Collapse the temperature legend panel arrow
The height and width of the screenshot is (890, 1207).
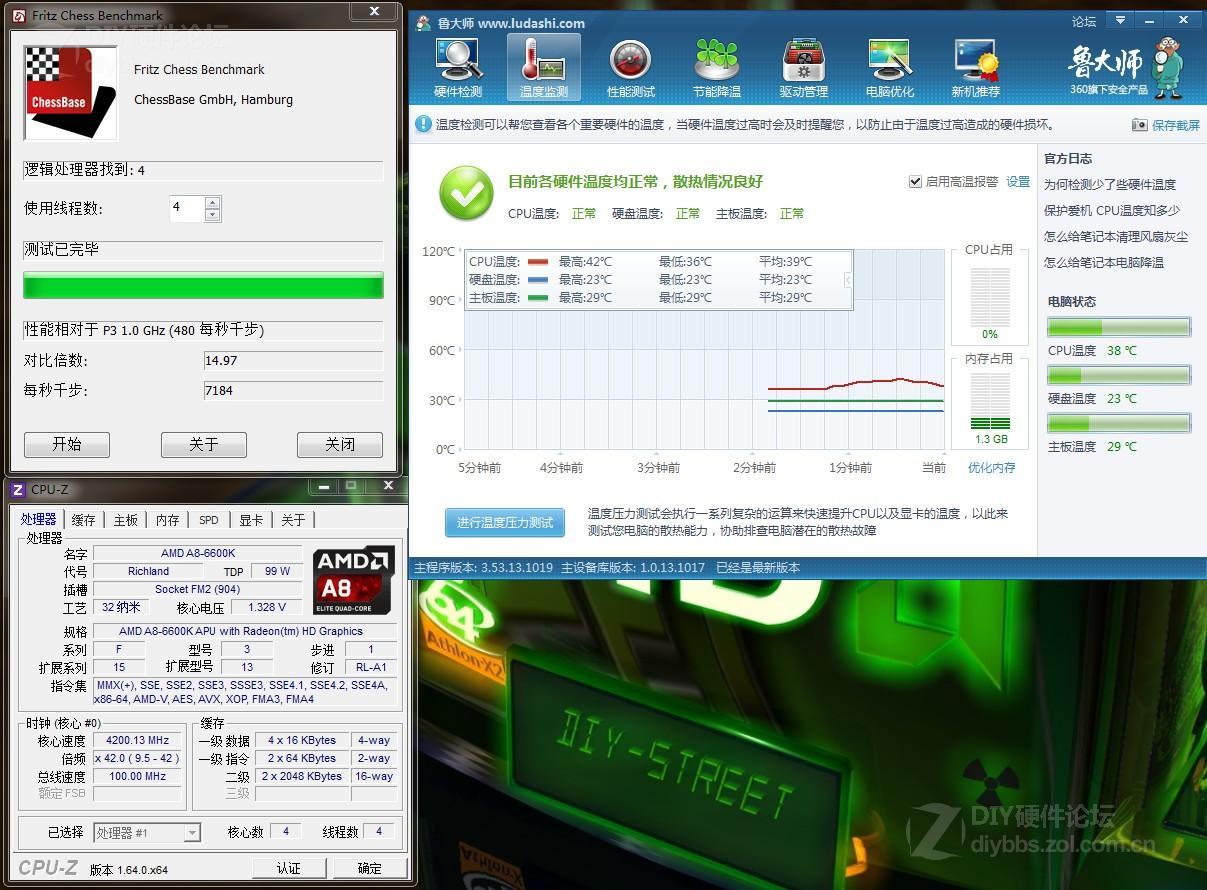pos(848,280)
